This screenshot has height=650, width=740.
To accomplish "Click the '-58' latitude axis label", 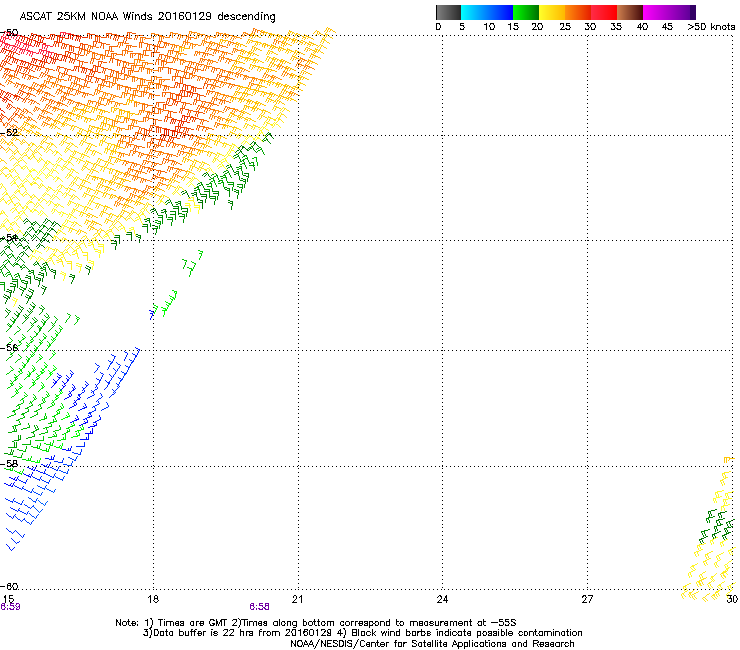I will coord(9,464).
